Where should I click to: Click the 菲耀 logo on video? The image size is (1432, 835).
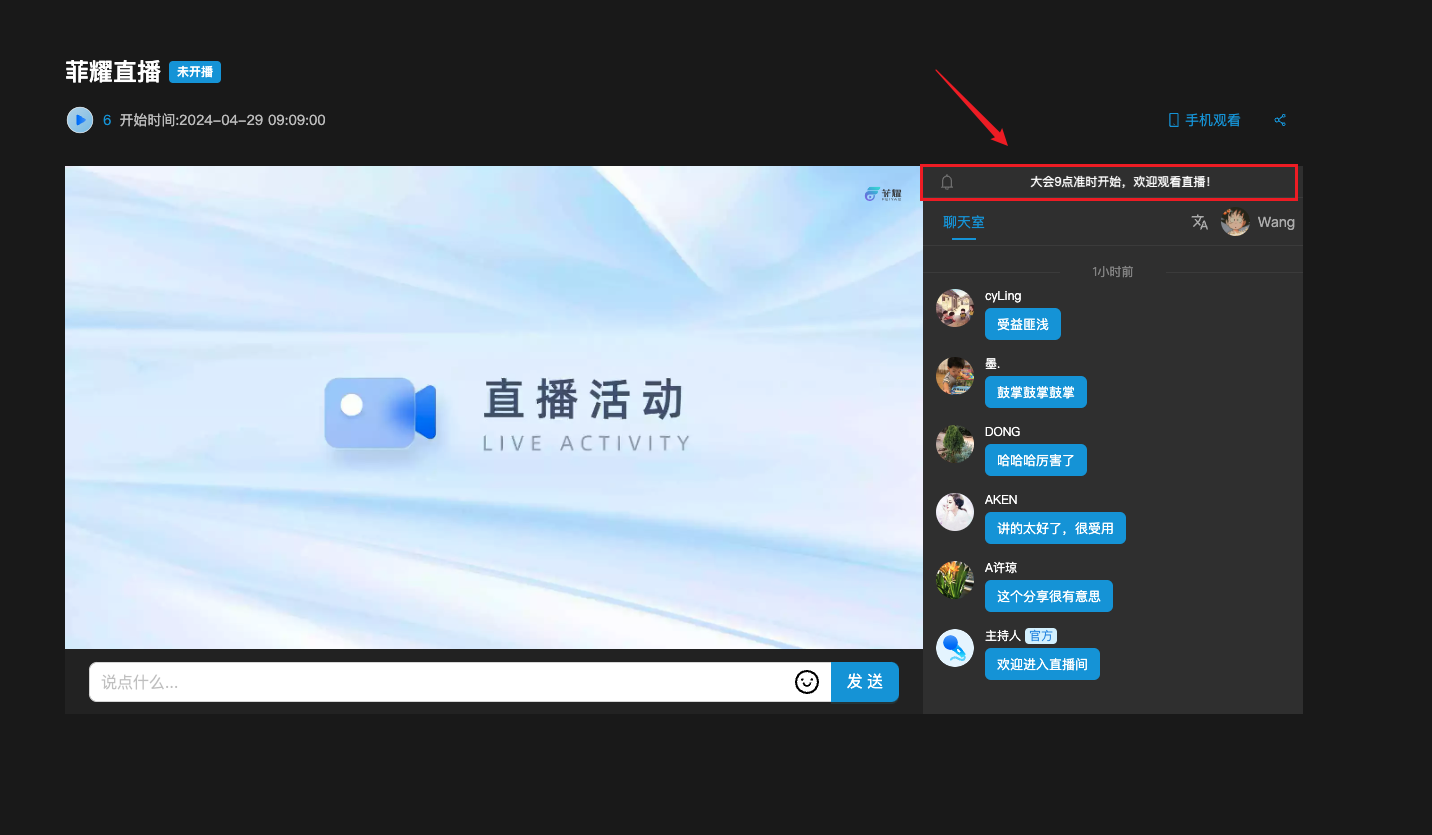click(x=883, y=194)
